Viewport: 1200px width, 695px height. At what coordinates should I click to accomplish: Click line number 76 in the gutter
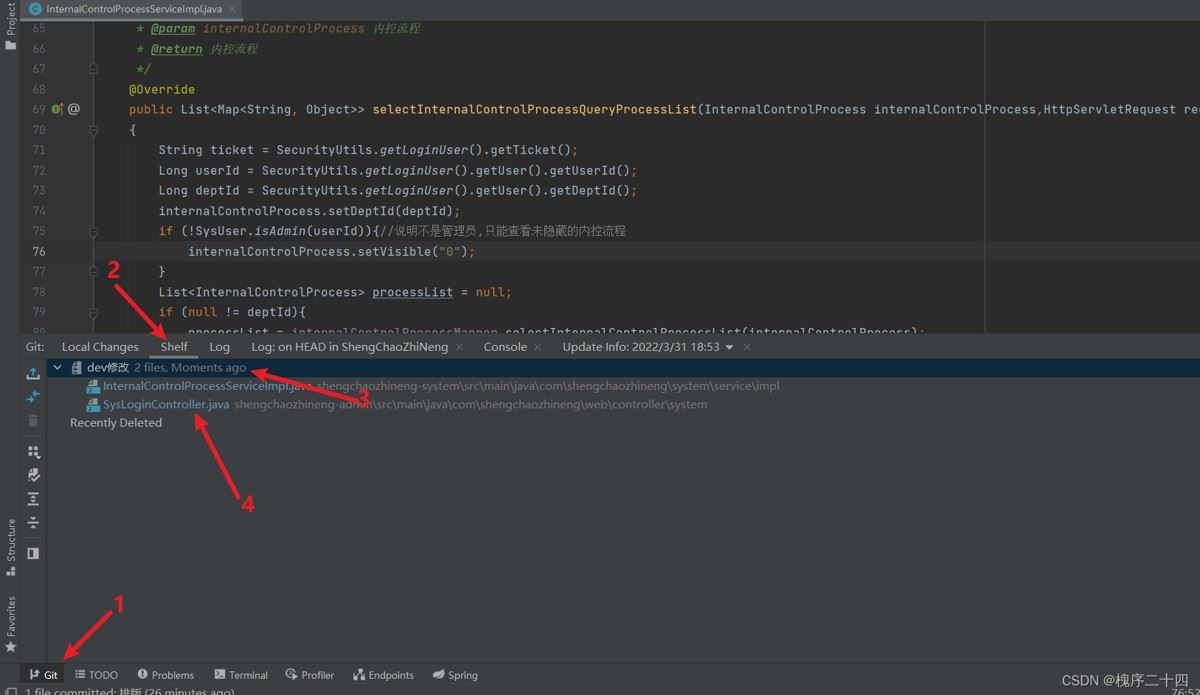(38, 251)
